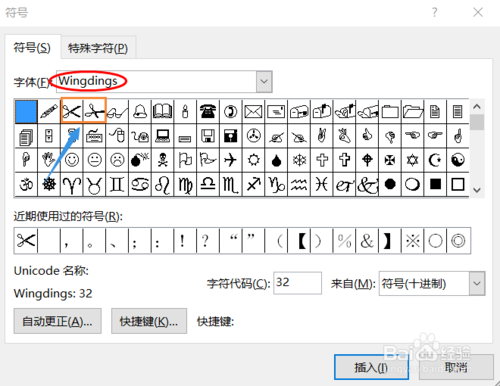Open the Wingdings font dropdown
Screen dimensions: 500x386
pos(264,81)
